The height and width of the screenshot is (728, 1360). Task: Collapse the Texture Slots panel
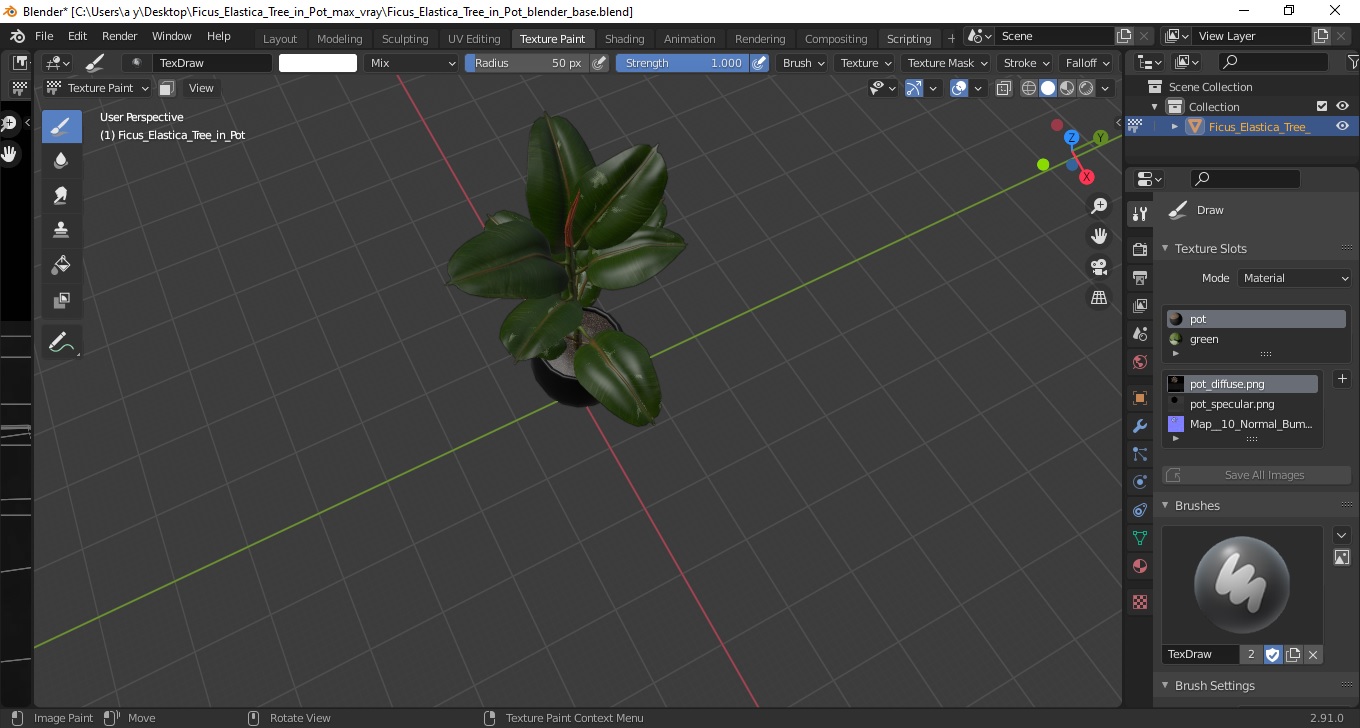click(1165, 248)
